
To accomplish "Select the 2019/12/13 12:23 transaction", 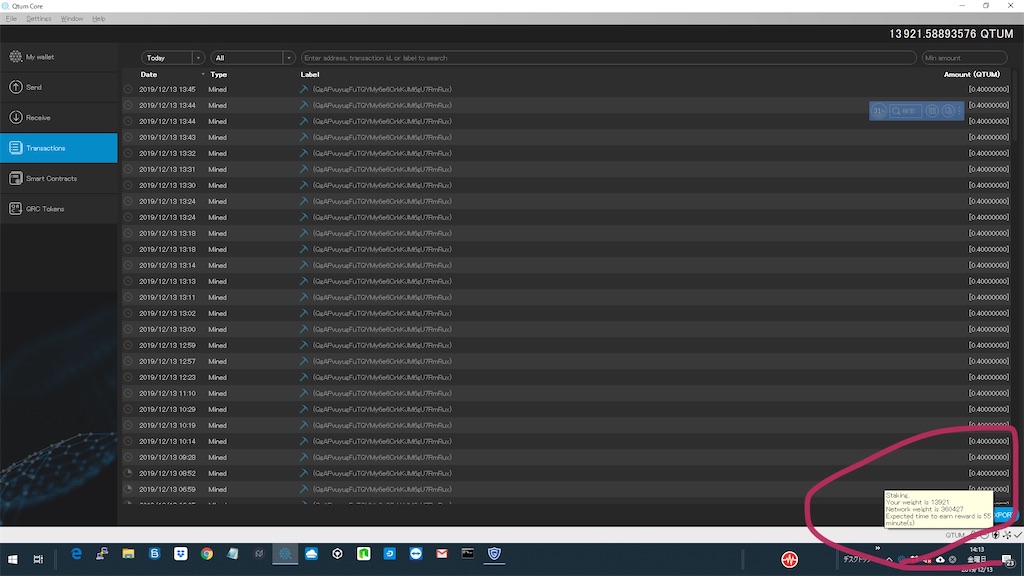I will pos(566,377).
